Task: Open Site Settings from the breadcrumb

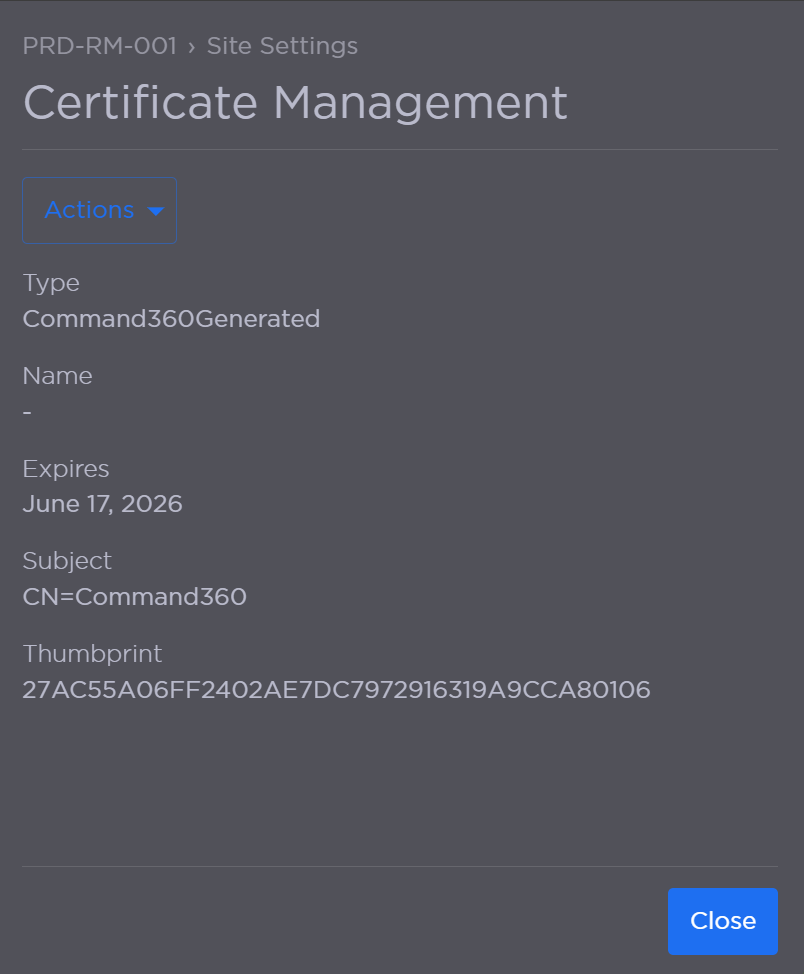Action: click(x=282, y=46)
